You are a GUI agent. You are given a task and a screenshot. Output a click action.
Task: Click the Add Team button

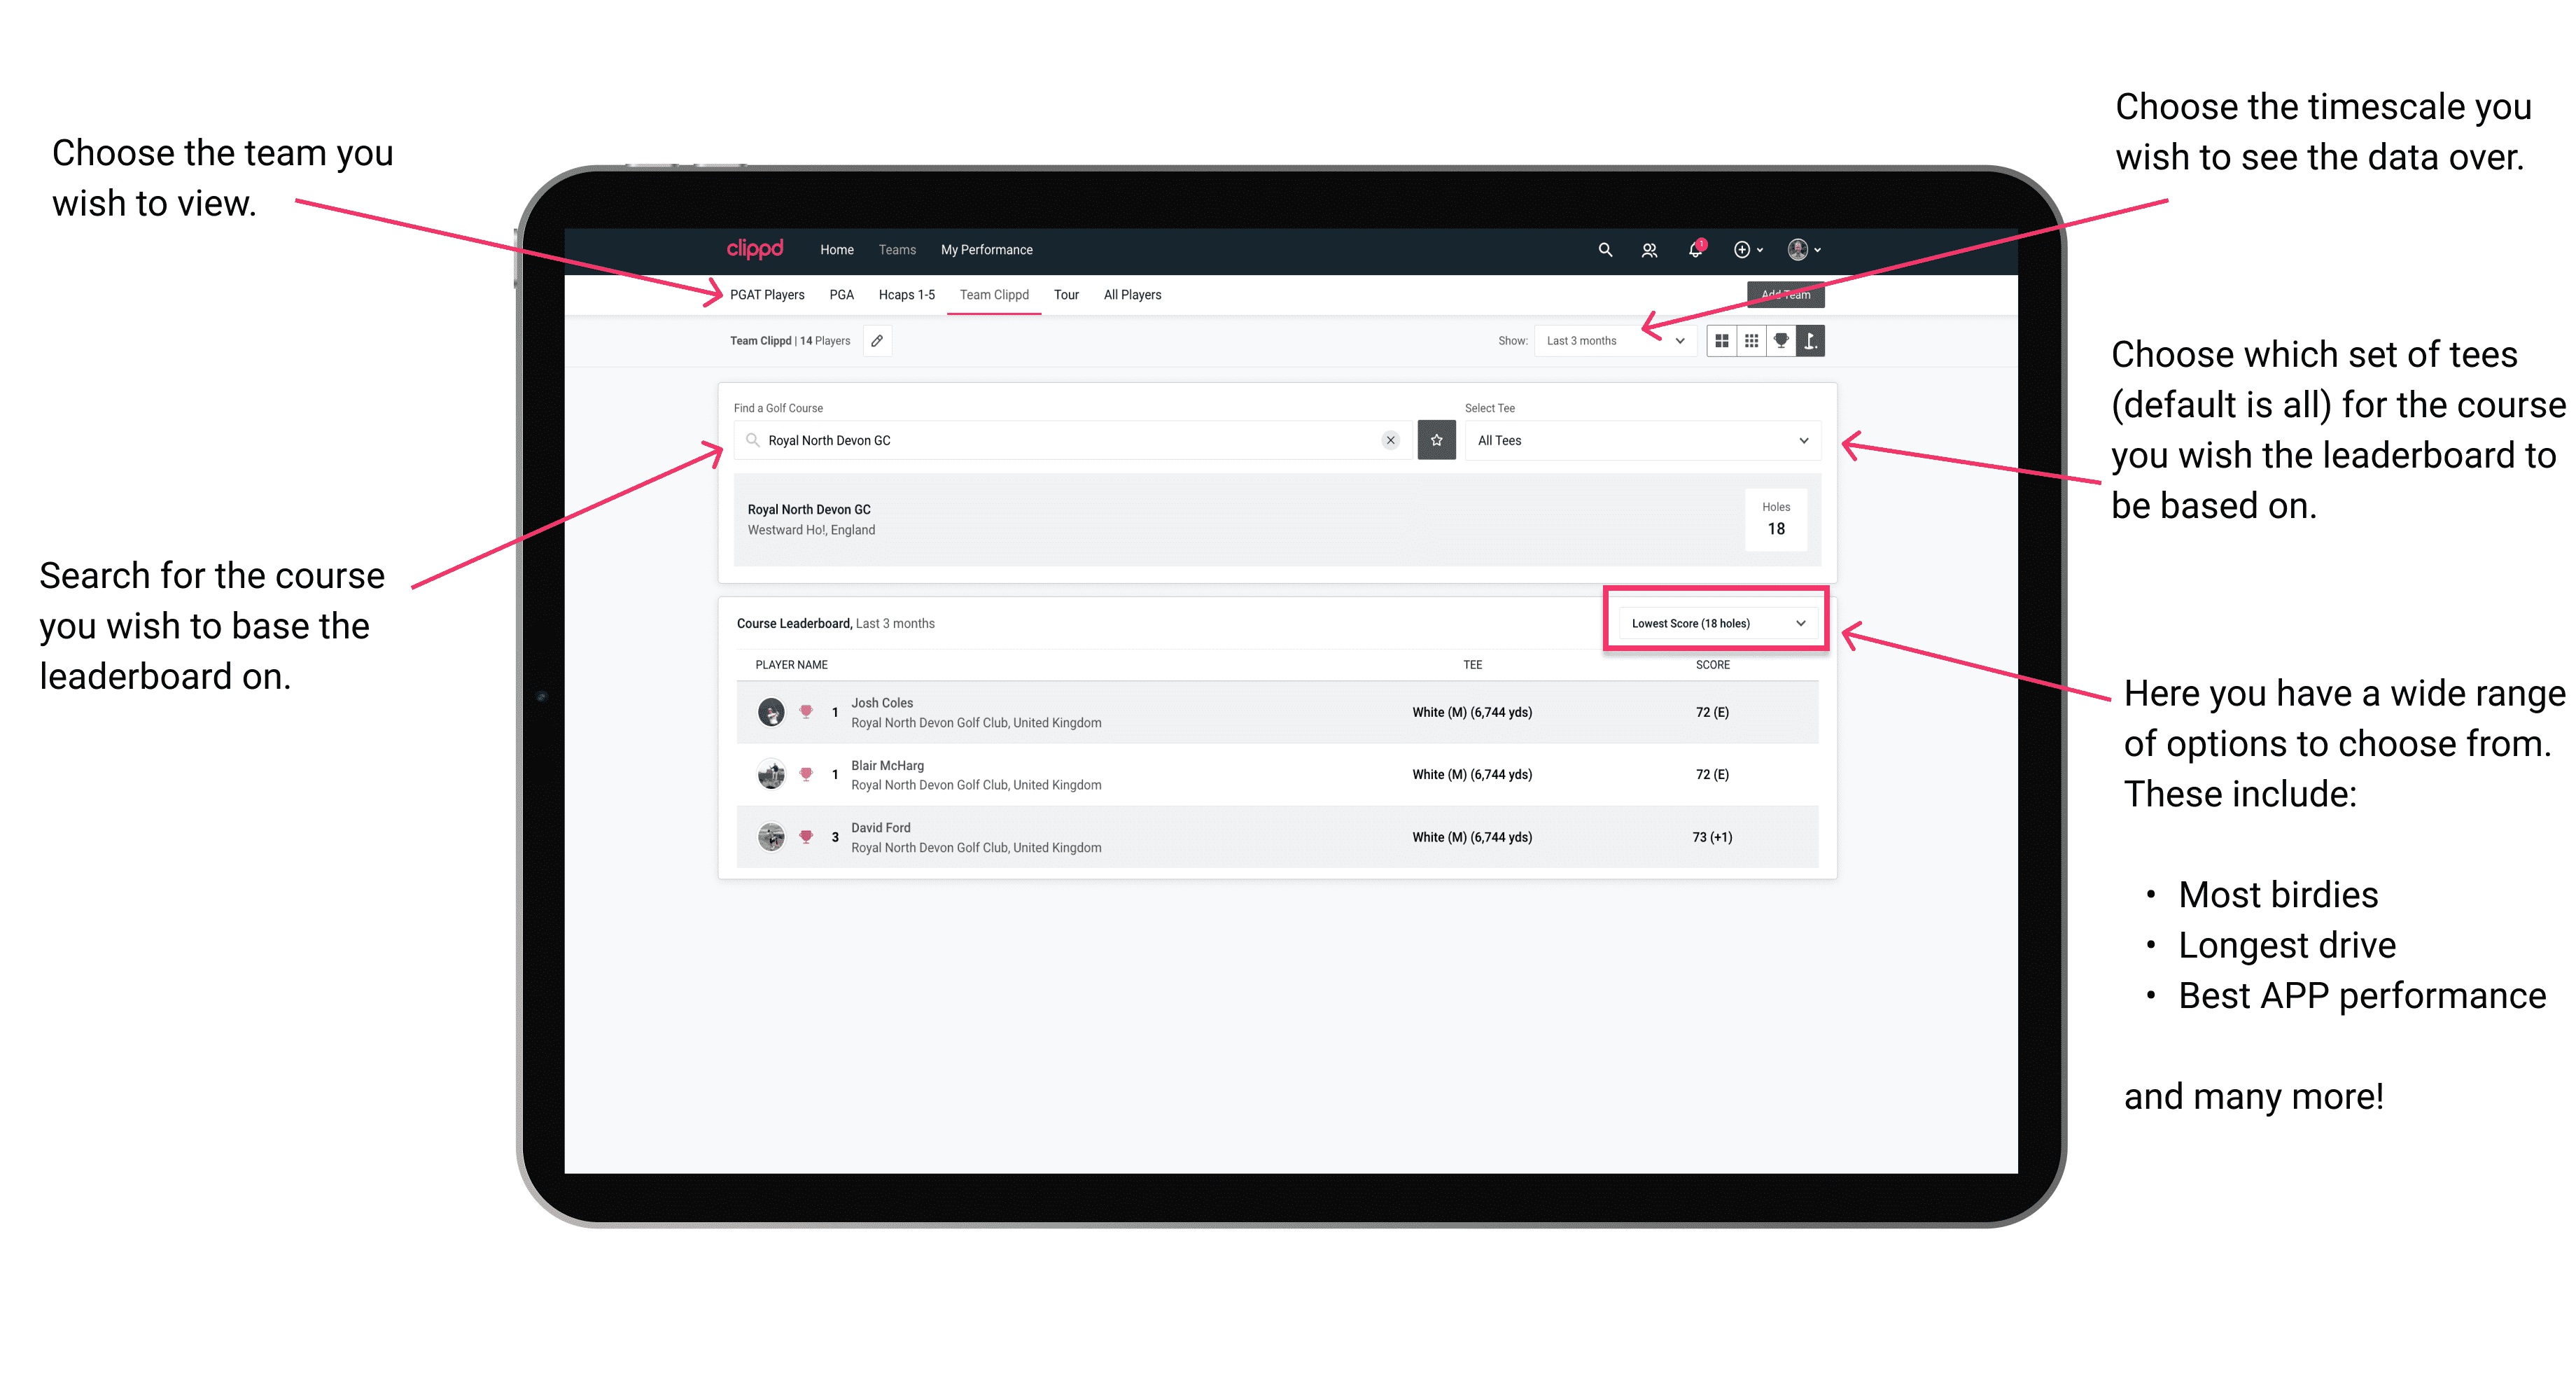[1781, 293]
